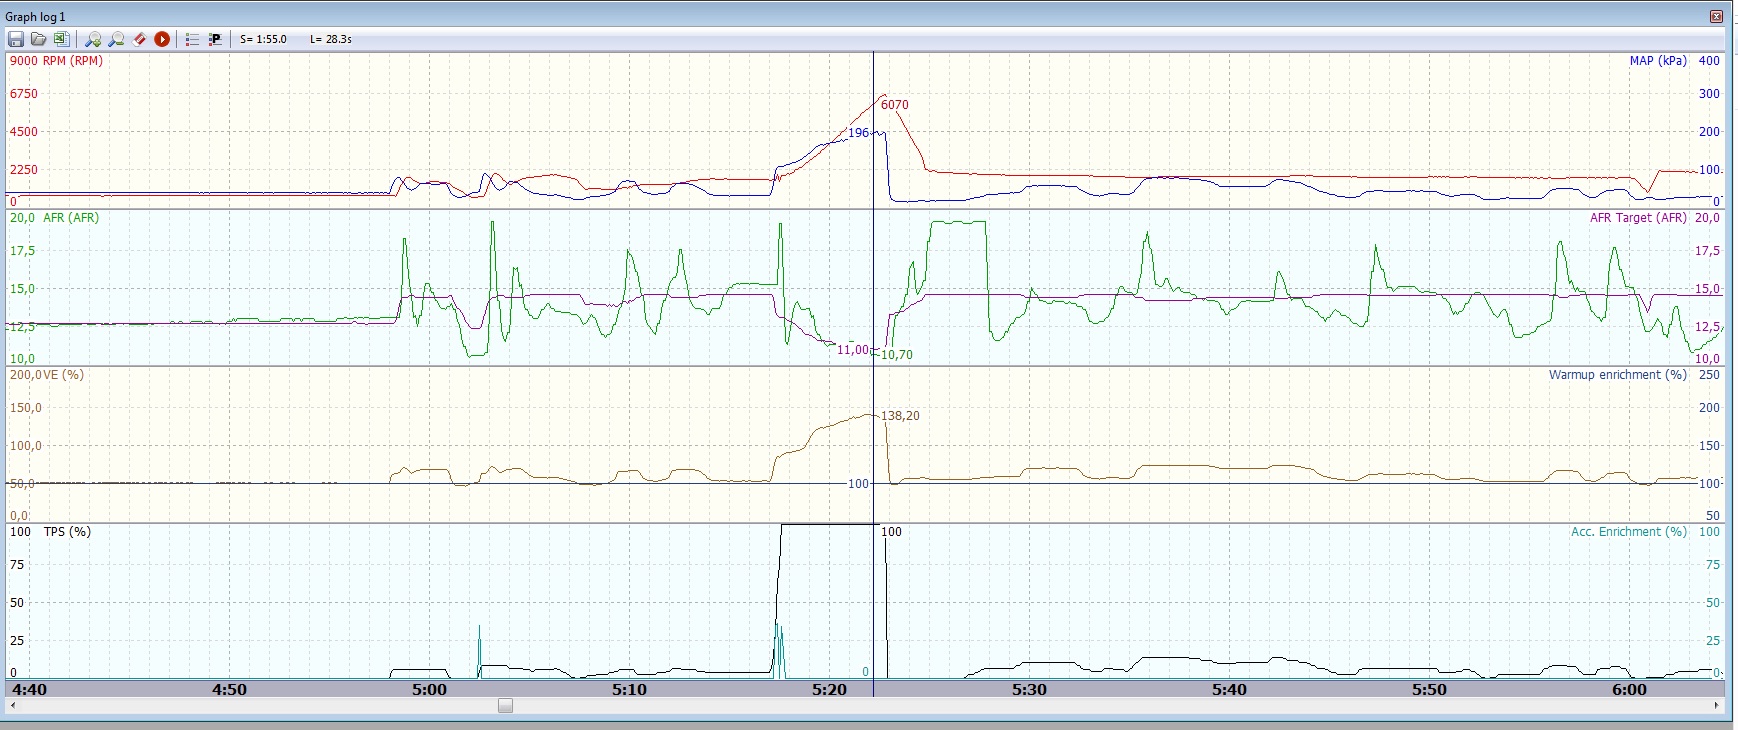Click the Save log floppy disk icon
The width and height of the screenshot is (1738, 730).
click(x=16, y=39)
